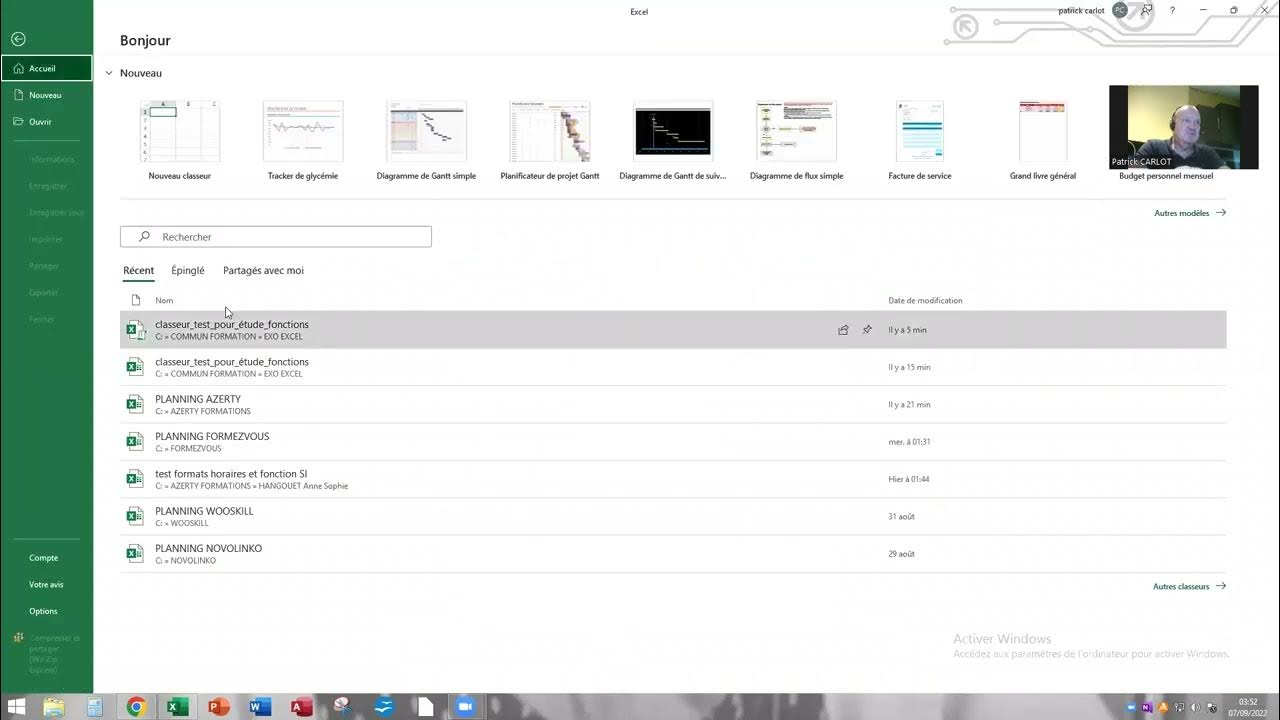The image size is (1280, 720).
Task: Sort by the Nom column header
Action: 164,300
